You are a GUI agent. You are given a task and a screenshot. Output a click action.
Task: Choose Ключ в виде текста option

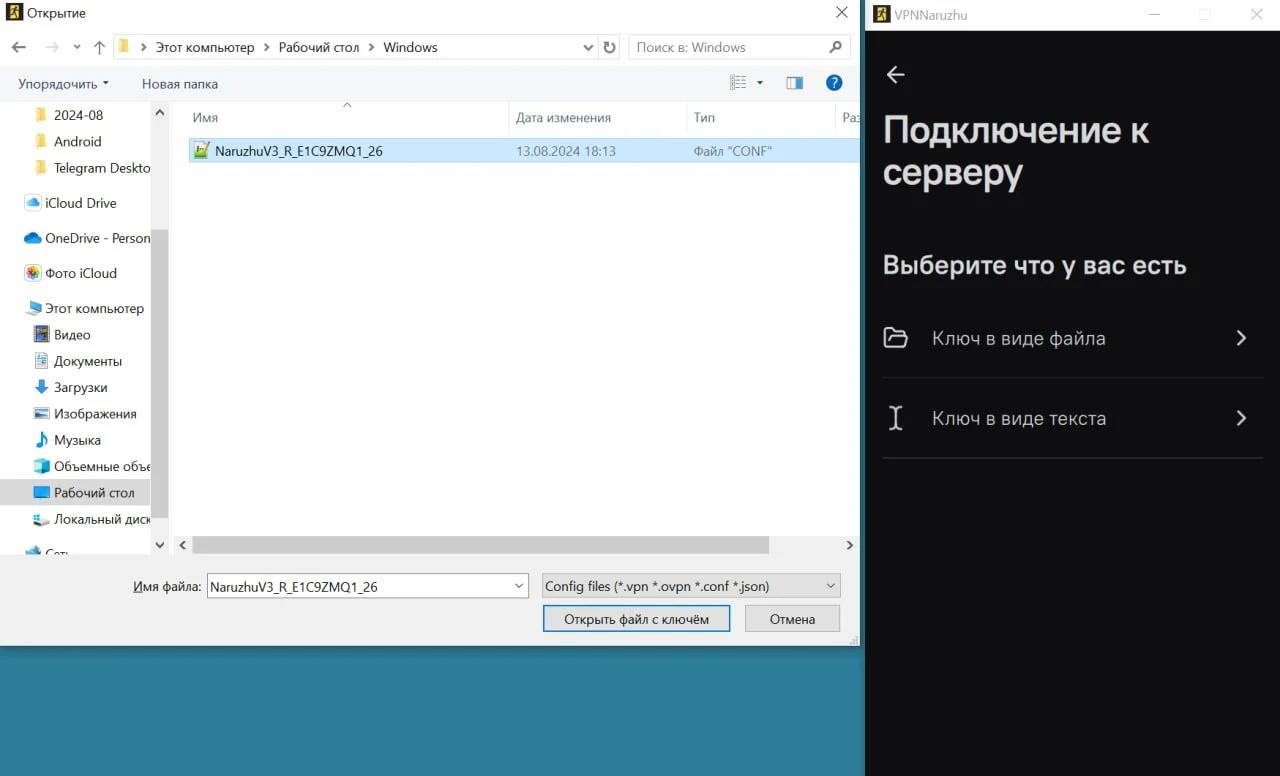click(x=1073, y=418)
